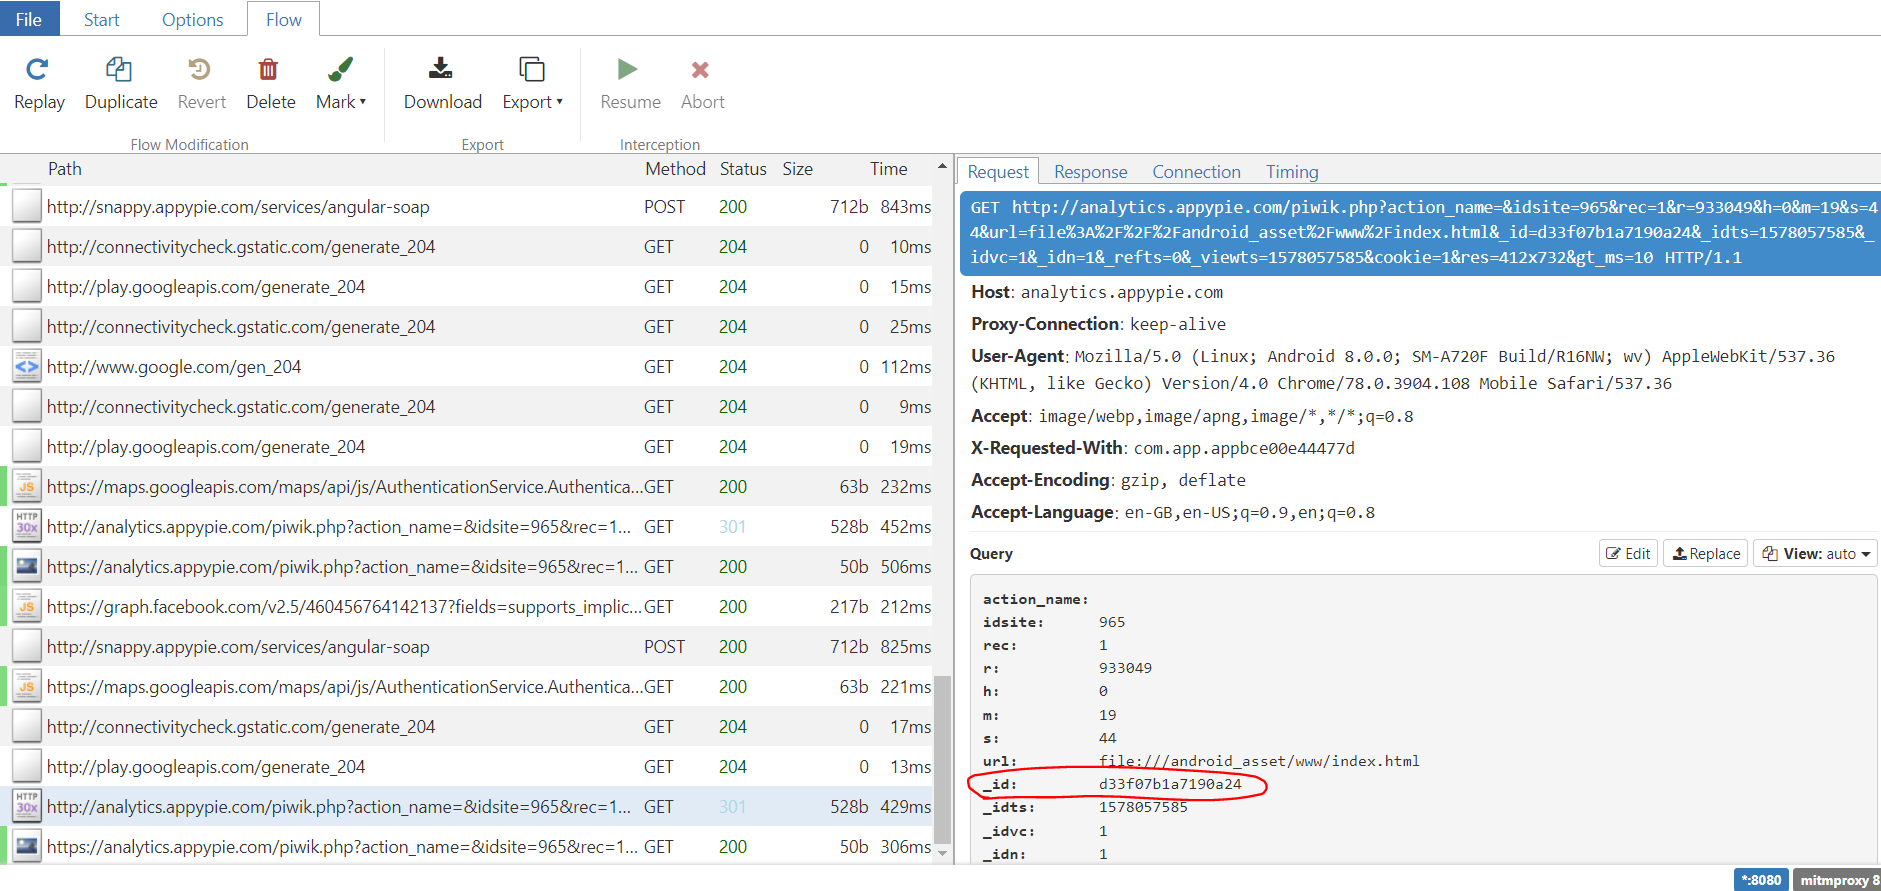The image size is (1881, 891).
Task: Click the _idts value 1578057585
Action: [1143, 807]
